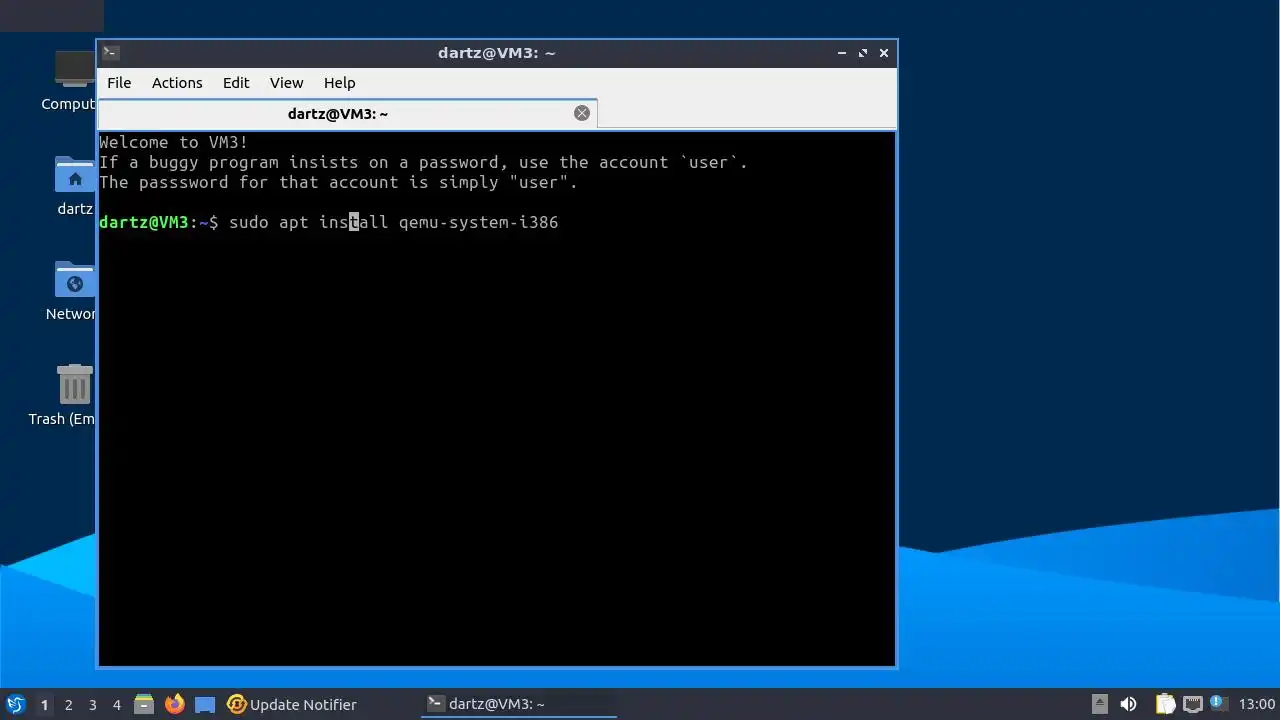The width and height of the screenshot is (1280, 720).
Task: Click the show desktop icon in the taskbar
Action: pyautogui.click(x=205, y=704)
